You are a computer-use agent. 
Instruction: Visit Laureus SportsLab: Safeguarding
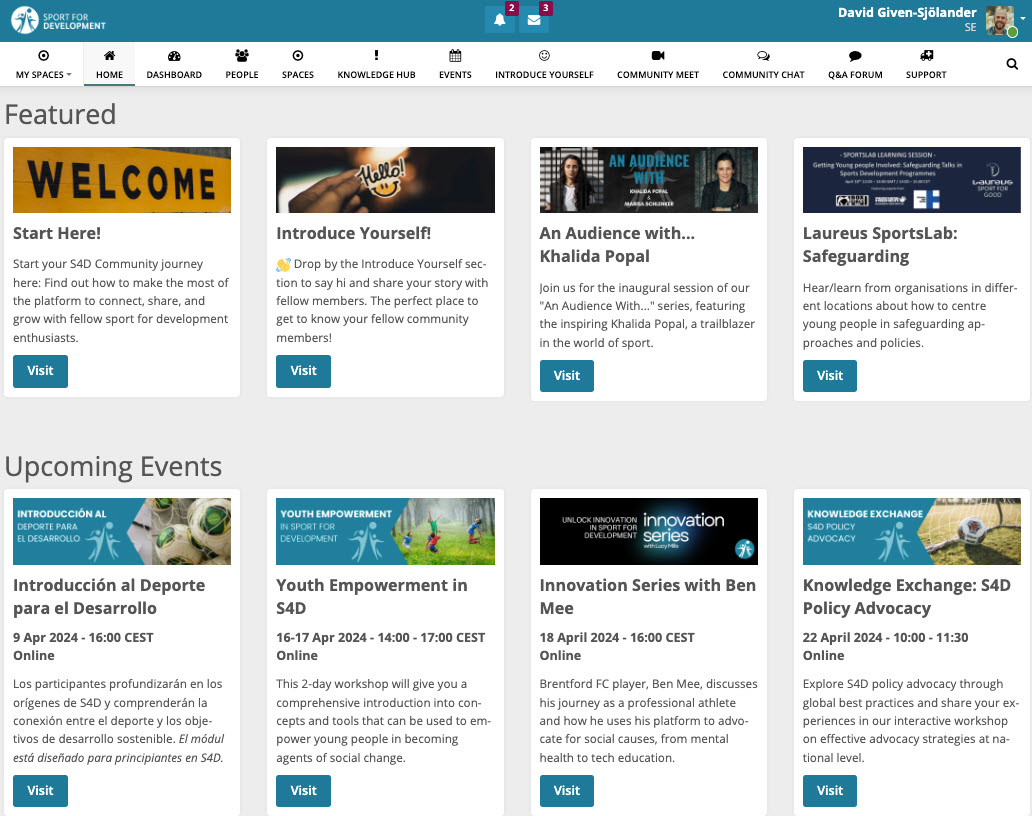[830, 376]
